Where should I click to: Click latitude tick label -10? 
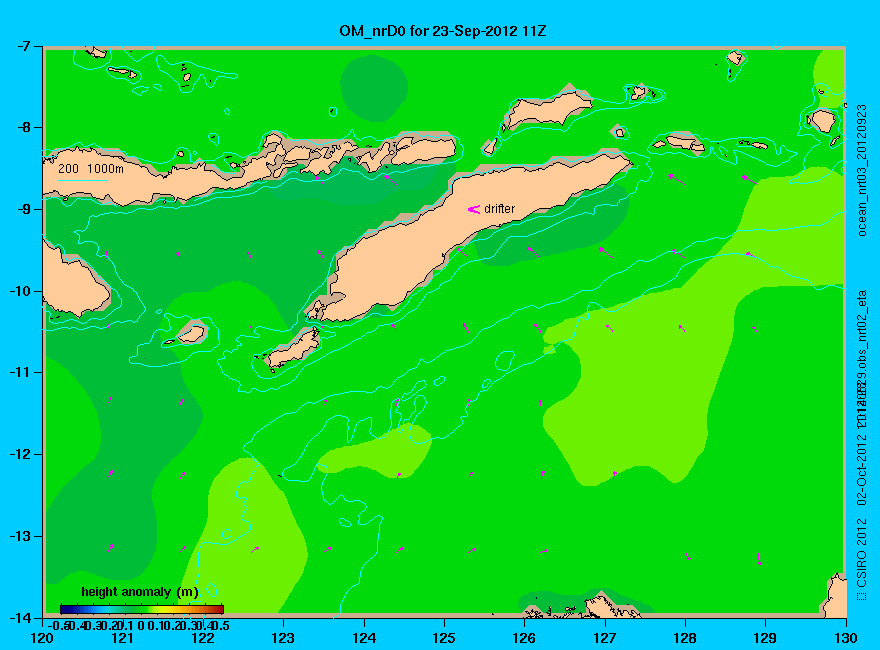[18, 291]
